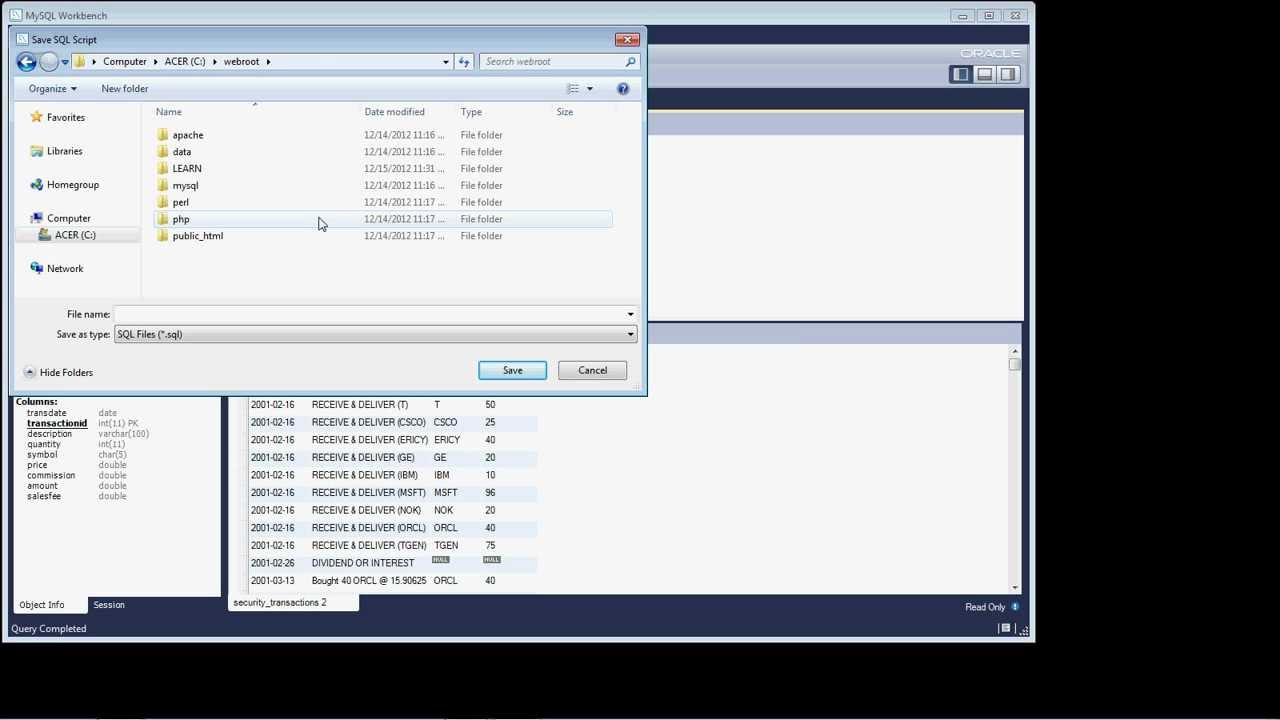Open recent locations dropdown beside Forward arrow
The width and height of the screenshot is (1280, 720).
coord(65,62)
